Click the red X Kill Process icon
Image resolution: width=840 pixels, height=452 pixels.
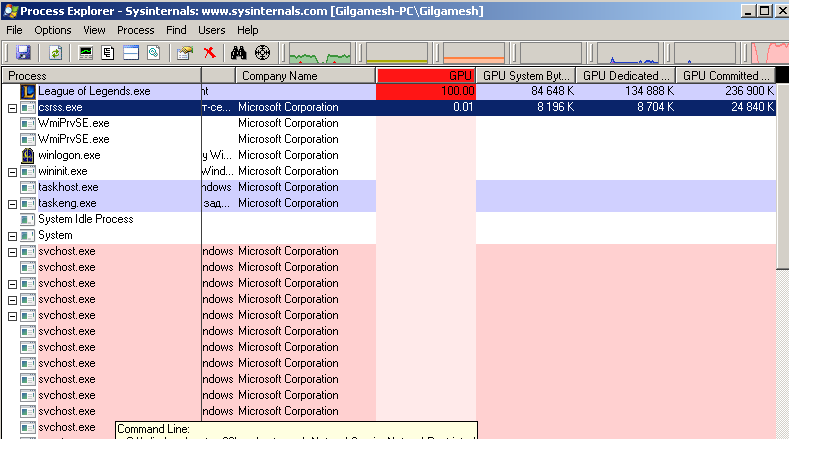pos(209,52)
